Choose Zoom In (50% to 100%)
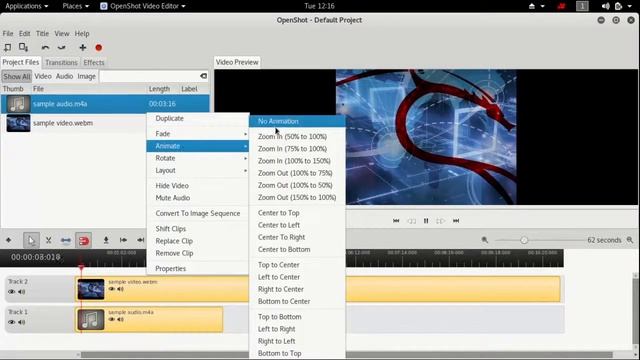 (297, 136)
